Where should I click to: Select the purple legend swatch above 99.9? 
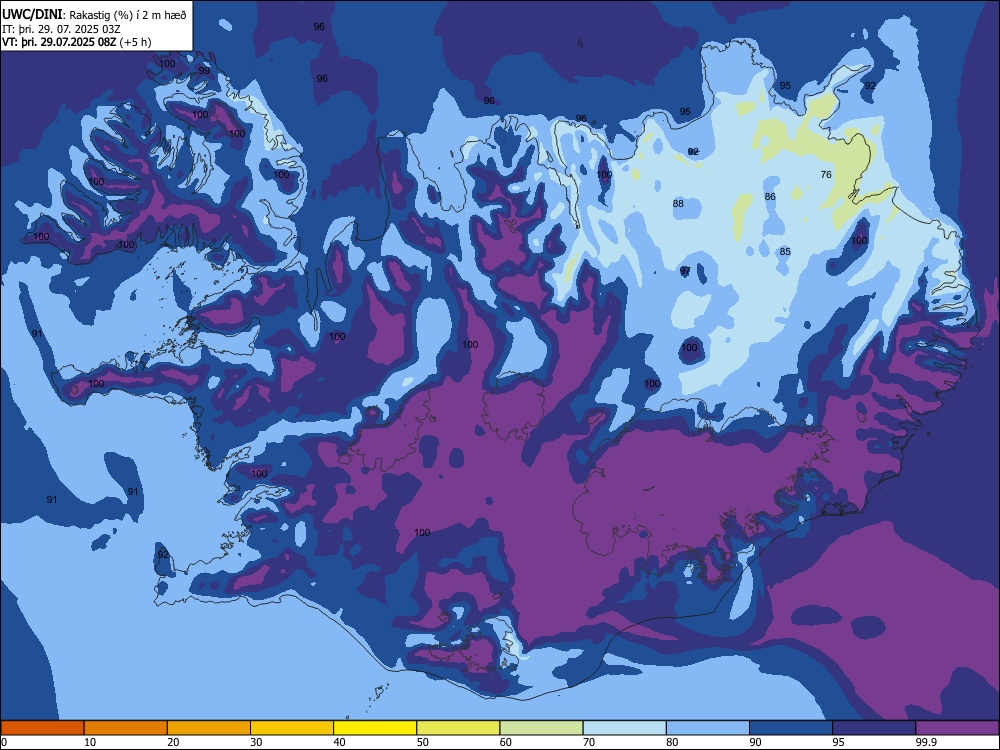(x=957, y=728)
